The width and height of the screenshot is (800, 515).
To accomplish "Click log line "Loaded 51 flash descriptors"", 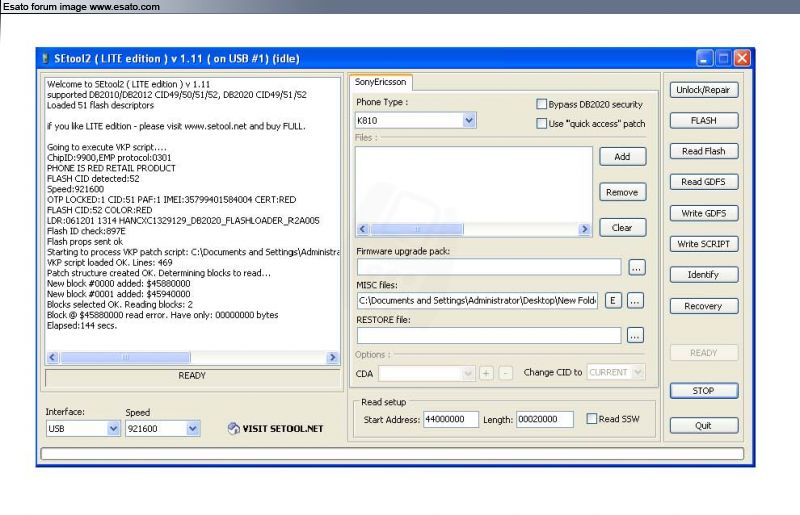I will pos(100,105).
